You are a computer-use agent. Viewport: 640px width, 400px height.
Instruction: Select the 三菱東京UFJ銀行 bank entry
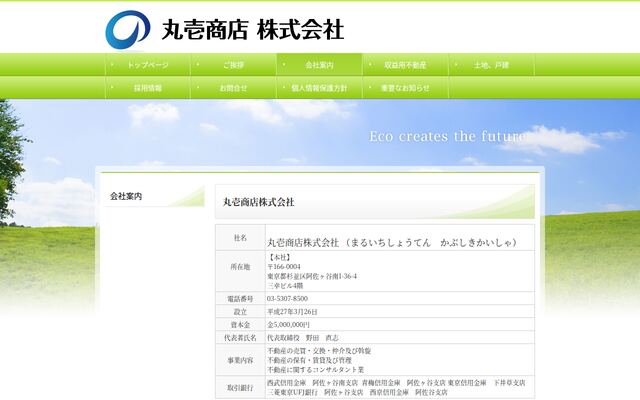(x=315, y=392)
